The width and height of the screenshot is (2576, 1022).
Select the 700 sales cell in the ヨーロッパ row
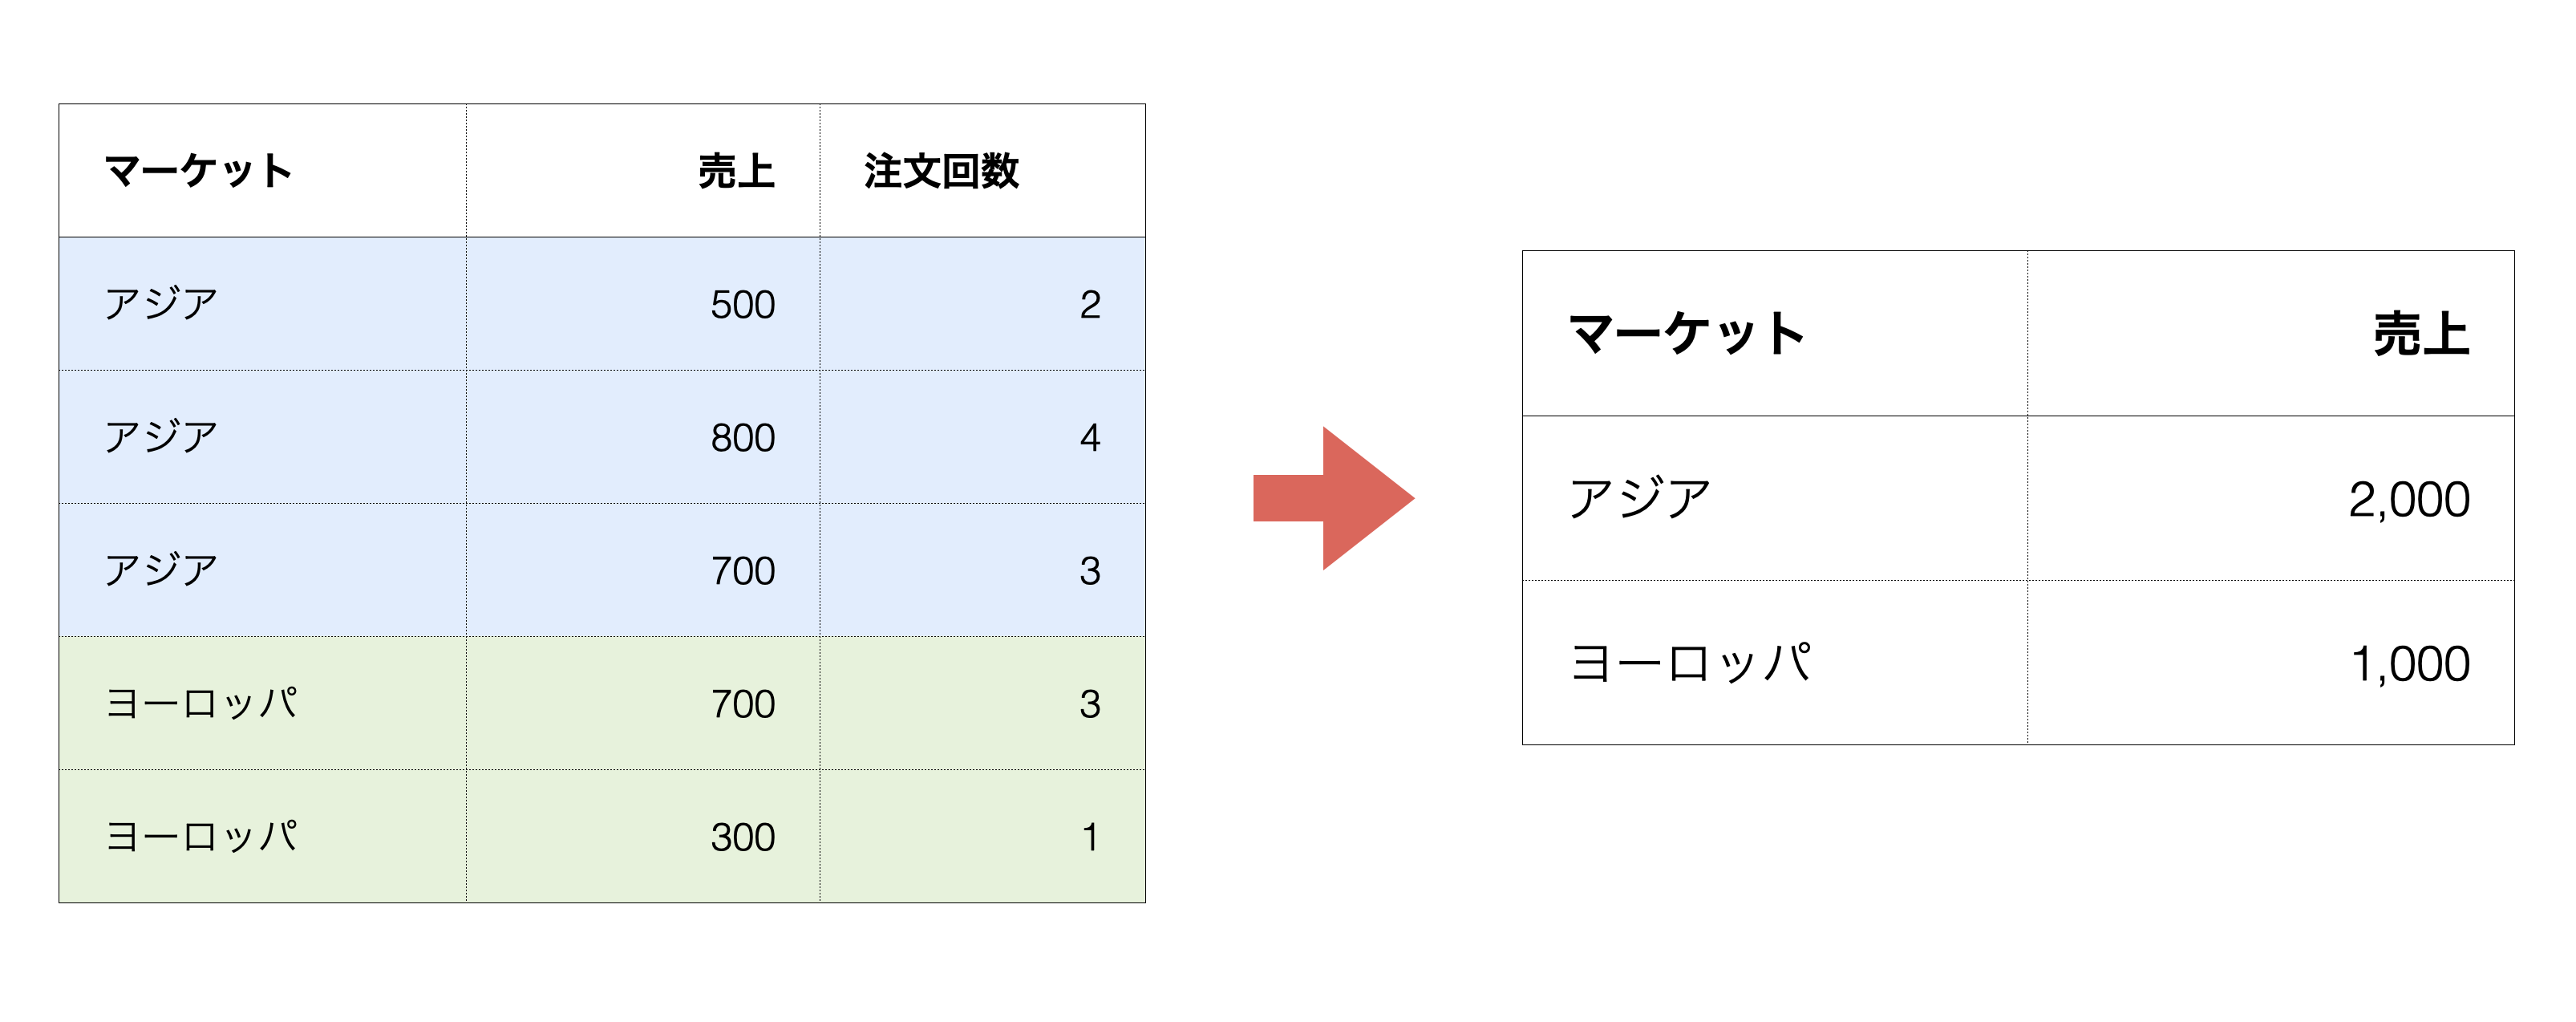tap(742, 704)
